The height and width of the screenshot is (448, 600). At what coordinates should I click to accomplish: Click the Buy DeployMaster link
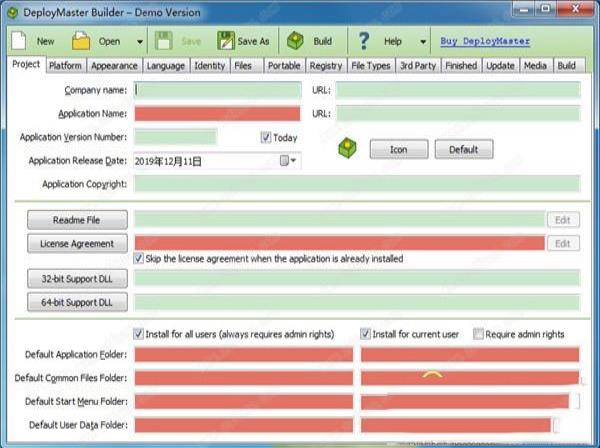(x=485, y=41)
